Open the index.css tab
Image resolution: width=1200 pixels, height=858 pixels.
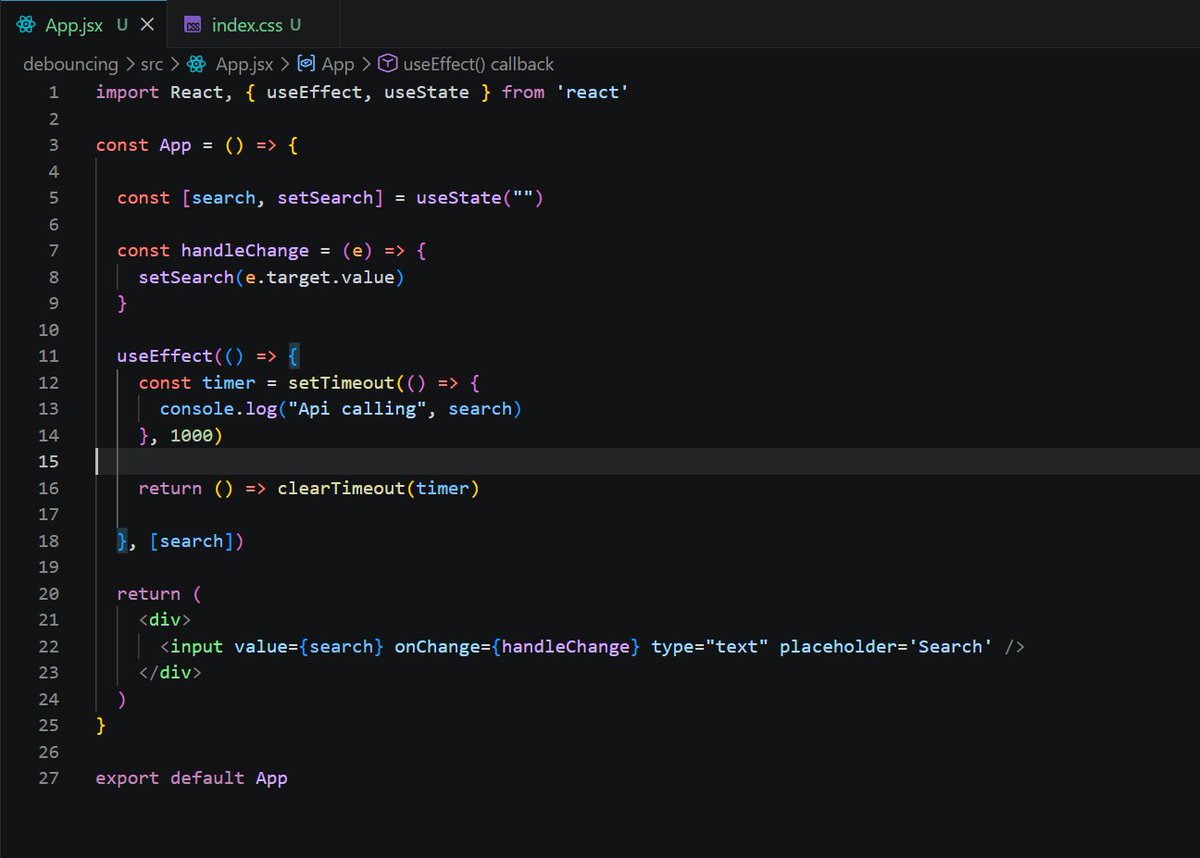[x=253, y=24]
